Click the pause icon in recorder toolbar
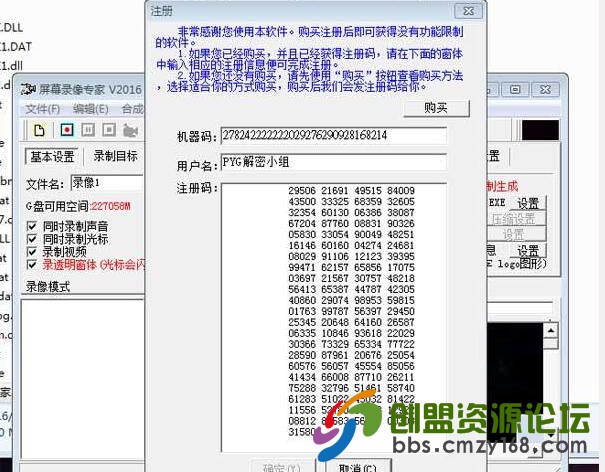Image resolution: width=605 pixels, height=472 pixels. pos(88,130)
